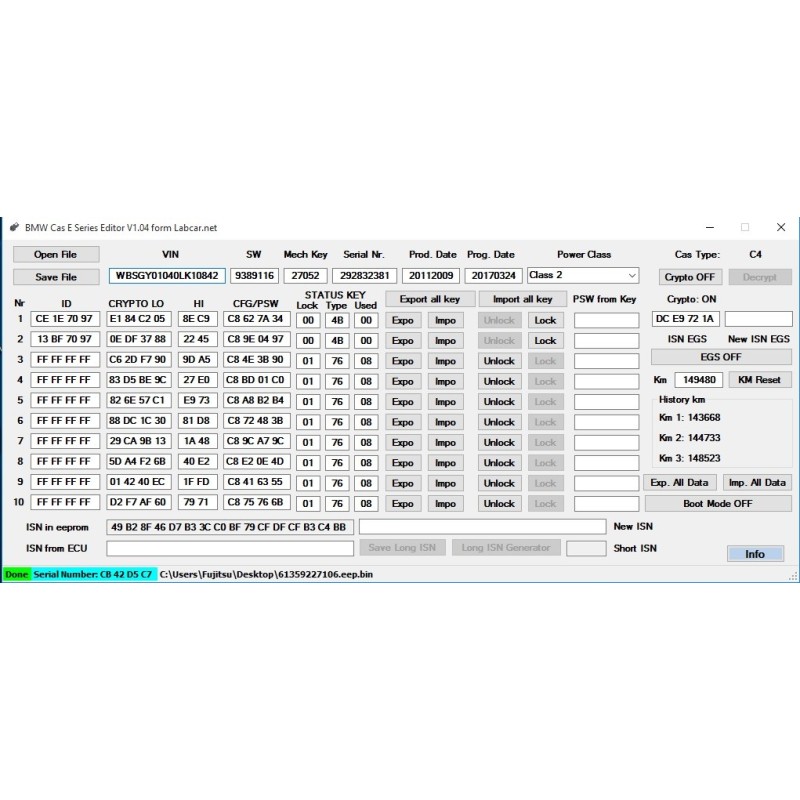Viewport: 800px width, 800px height.
Task: Open the Power Class dropdown
Action: pos(583,276)
